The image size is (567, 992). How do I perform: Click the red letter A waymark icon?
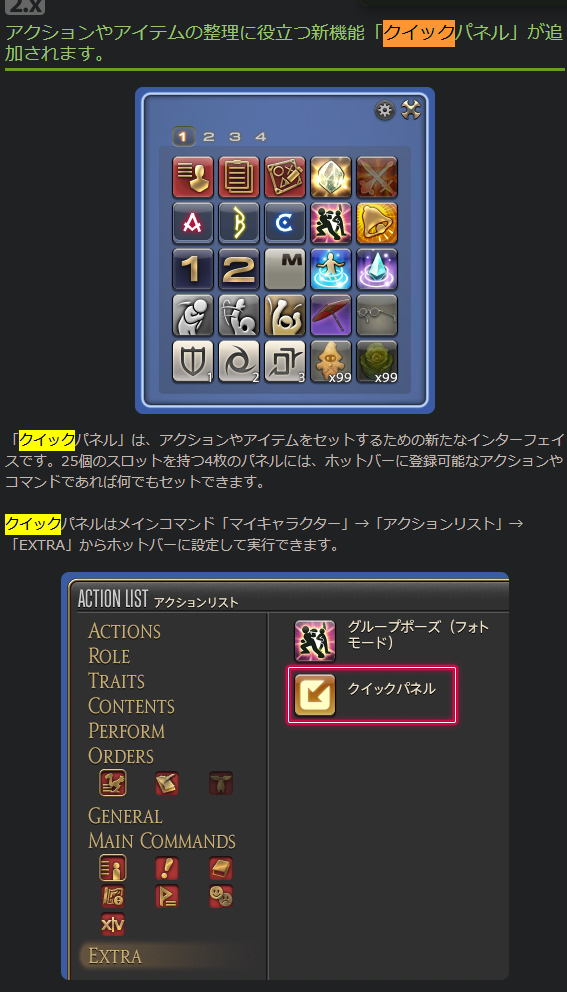pyautogui.click(x=193, y=223)
